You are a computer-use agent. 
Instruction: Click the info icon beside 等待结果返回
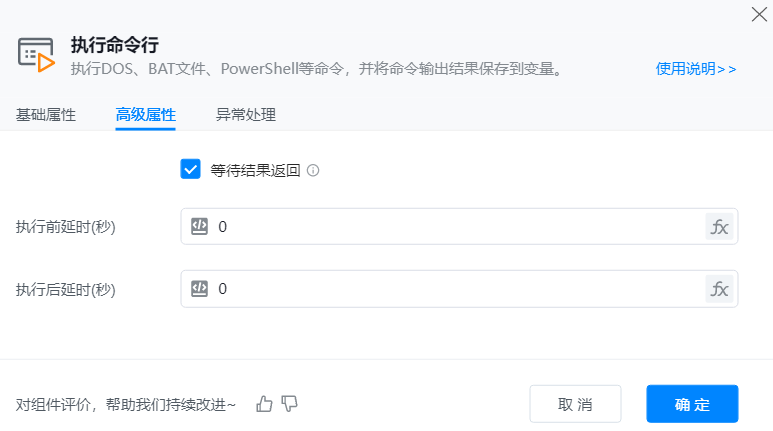tap(313, 171)
